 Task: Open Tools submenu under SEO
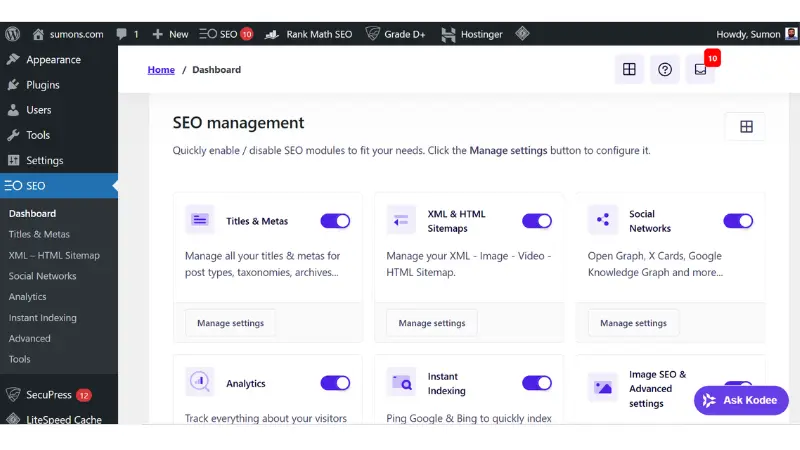[x=19, y=359]
